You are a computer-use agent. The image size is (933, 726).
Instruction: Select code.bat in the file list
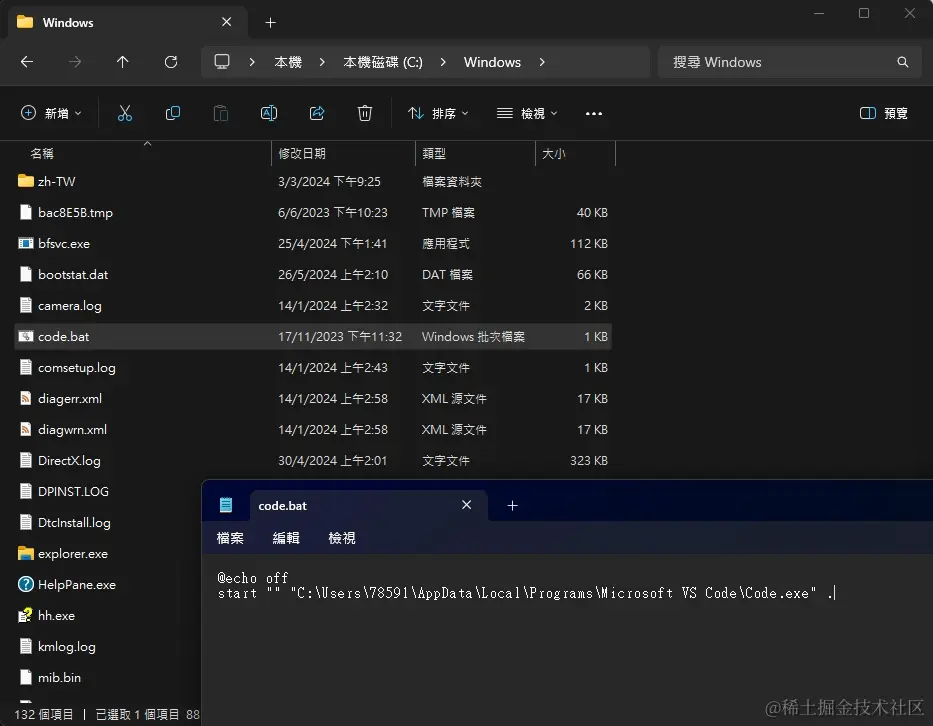(x=313, y=336)
